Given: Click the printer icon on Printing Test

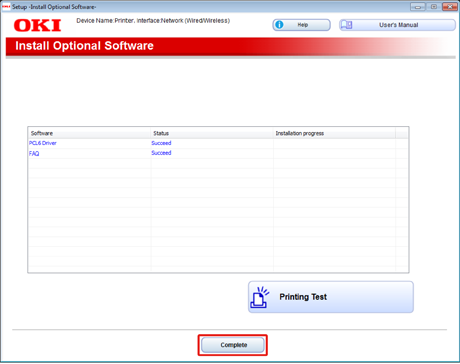Looking at the screenshot, I should click(x=260, y=297).
